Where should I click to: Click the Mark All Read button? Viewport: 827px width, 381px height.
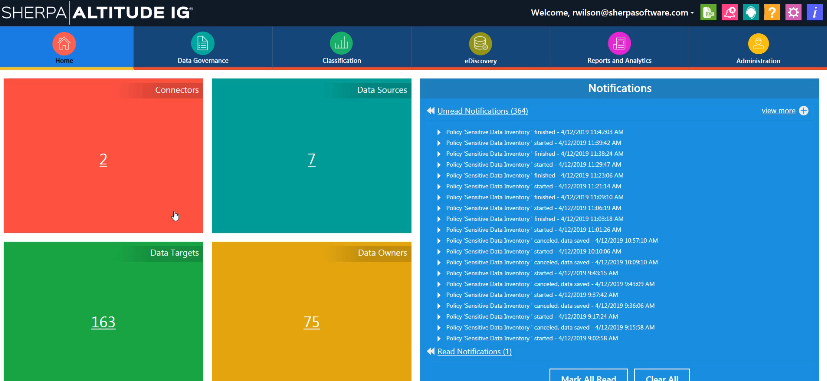(589, 376)
